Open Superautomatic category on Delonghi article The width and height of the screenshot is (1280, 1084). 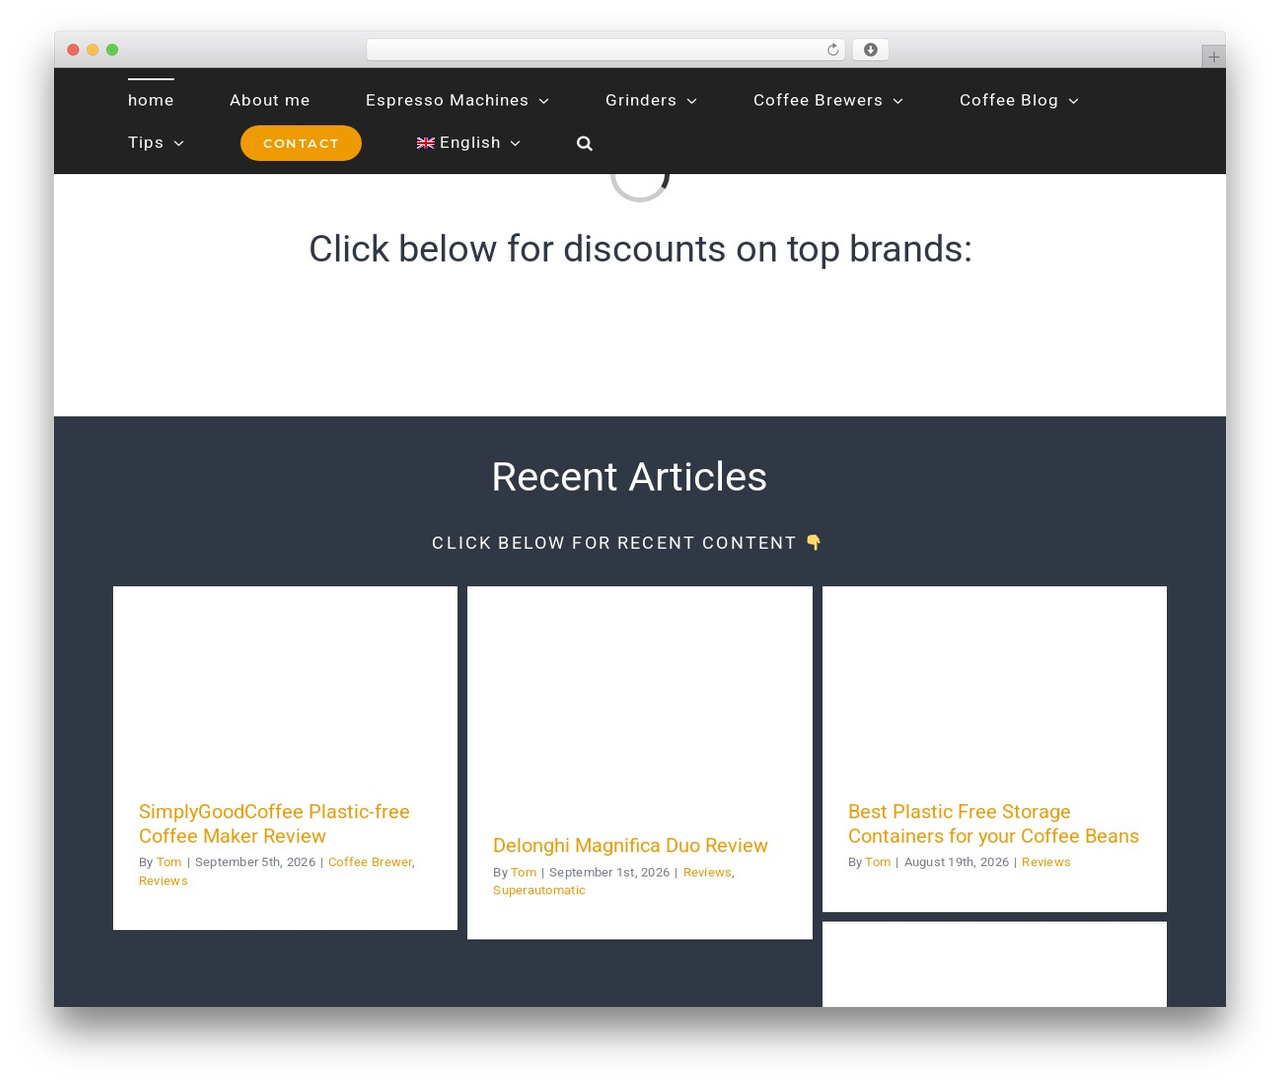tap(539, 891)
